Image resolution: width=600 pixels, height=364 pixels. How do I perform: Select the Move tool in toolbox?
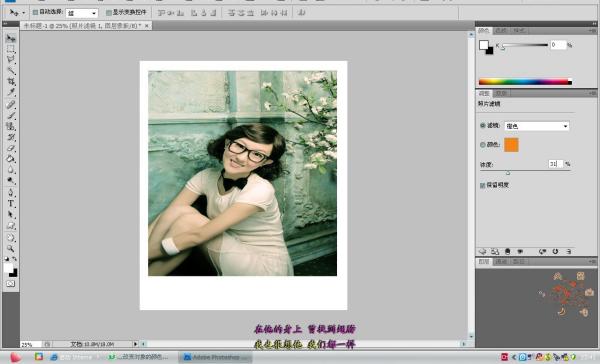11,38
